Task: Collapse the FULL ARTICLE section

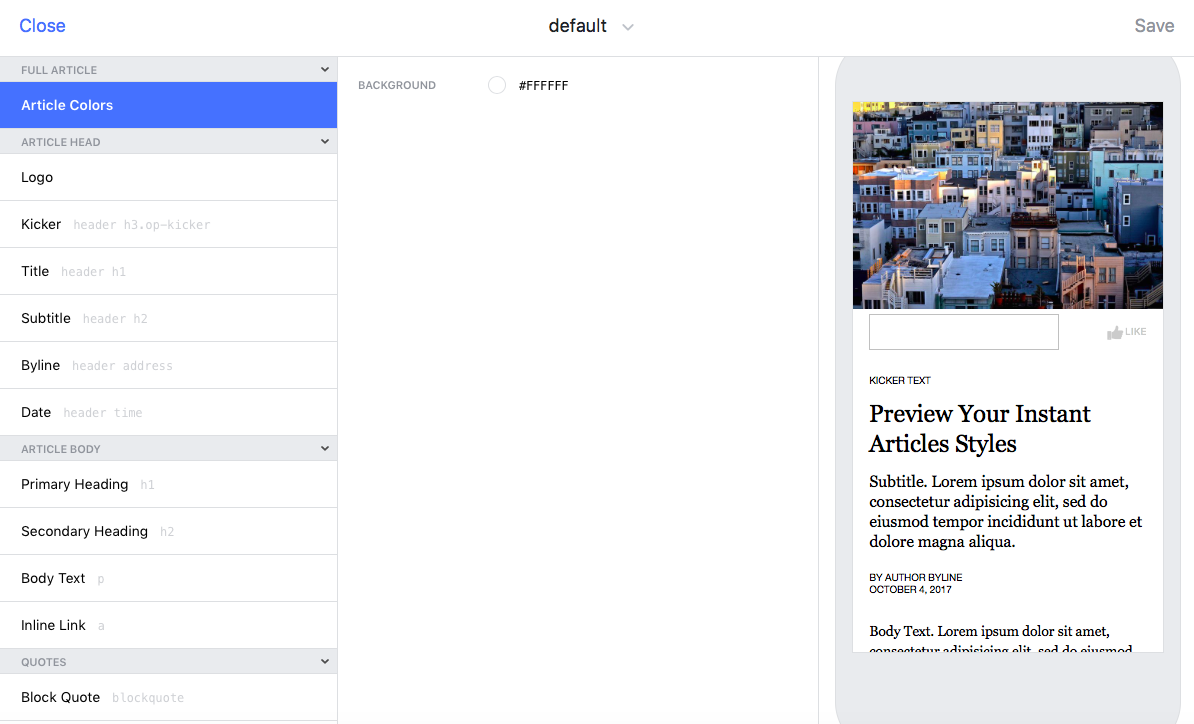Action: (324, 69)
